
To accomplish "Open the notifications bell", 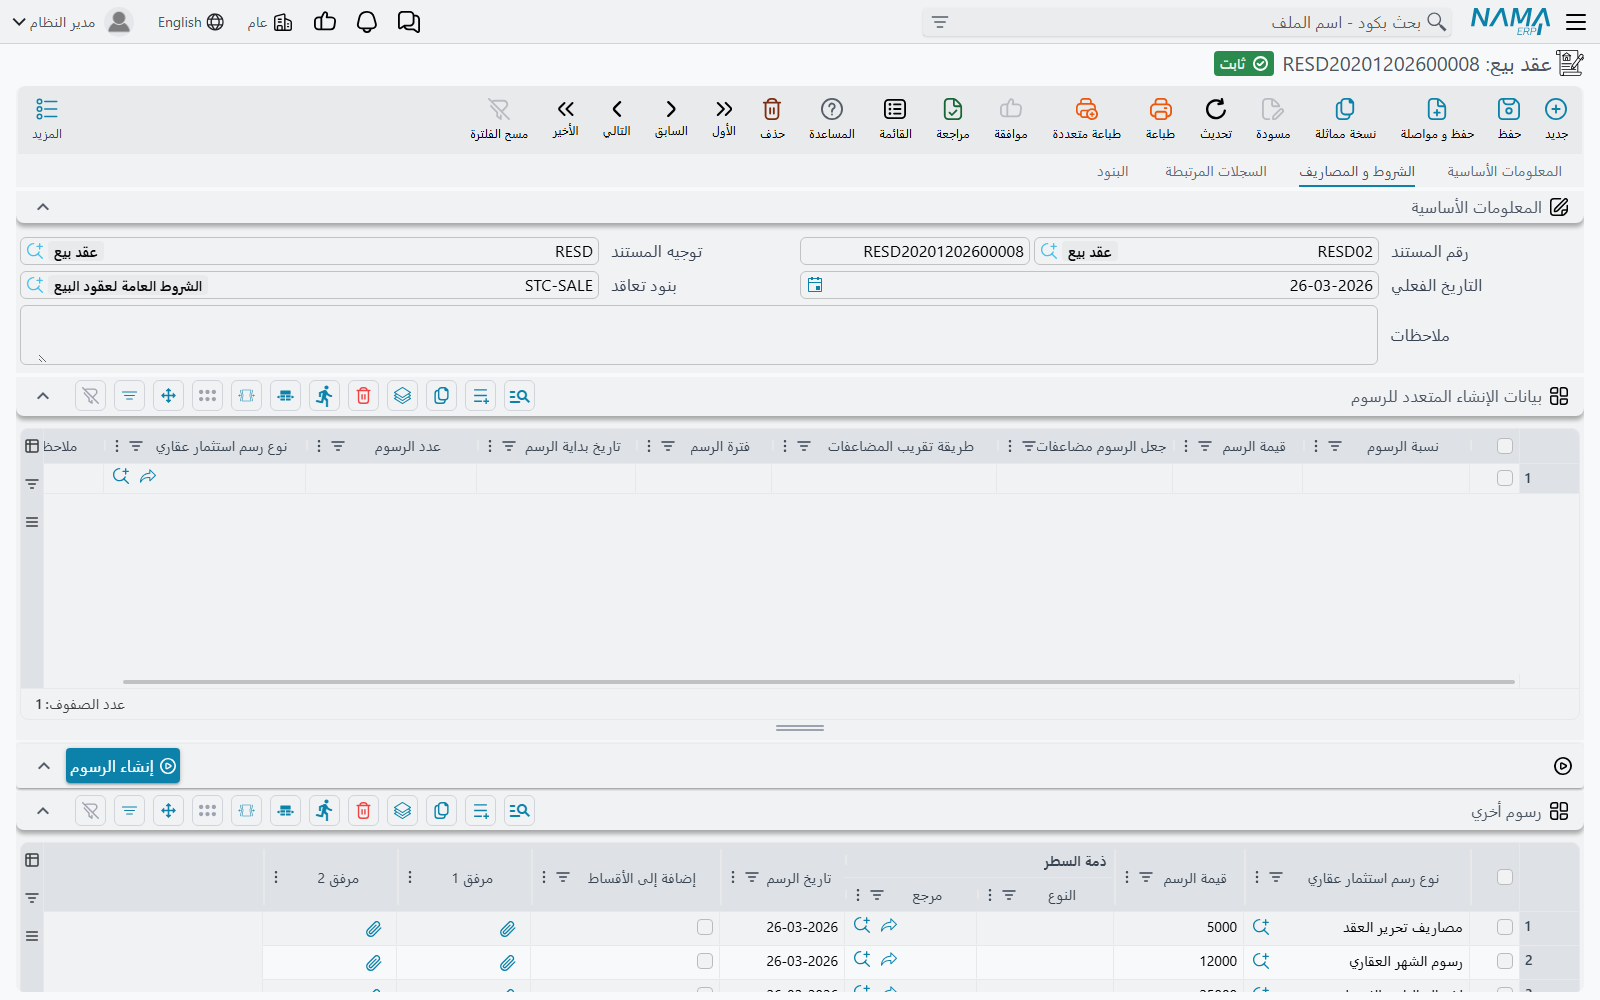I will [367, 22].
